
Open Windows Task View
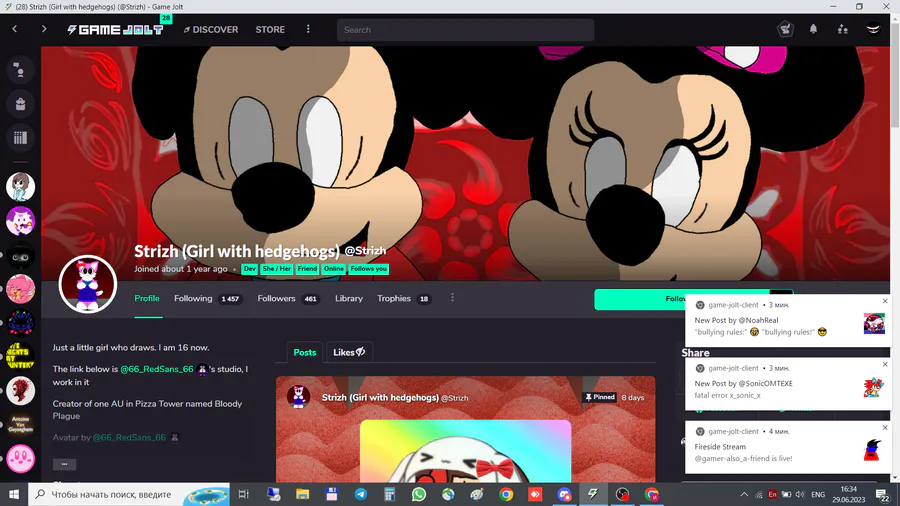tap(243, 494)
